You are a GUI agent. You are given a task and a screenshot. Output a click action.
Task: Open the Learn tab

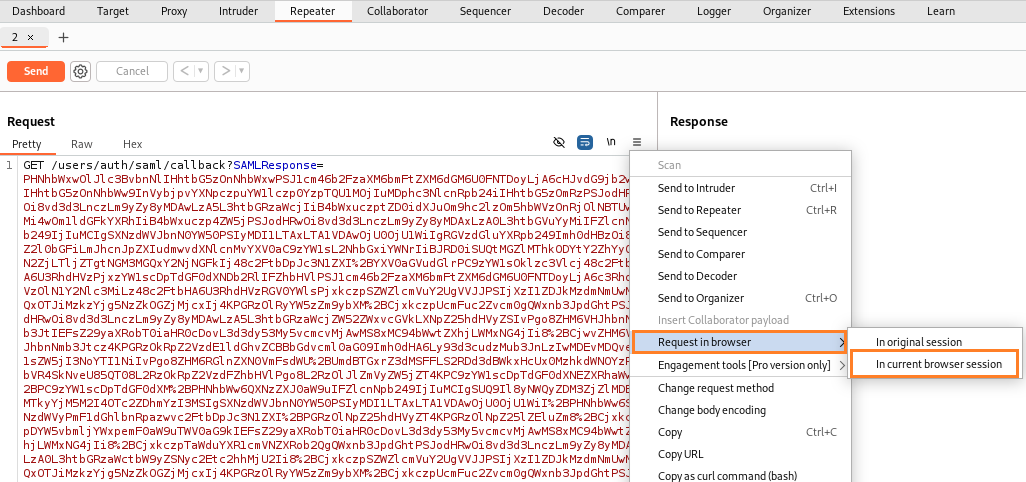tap(940, 11)
